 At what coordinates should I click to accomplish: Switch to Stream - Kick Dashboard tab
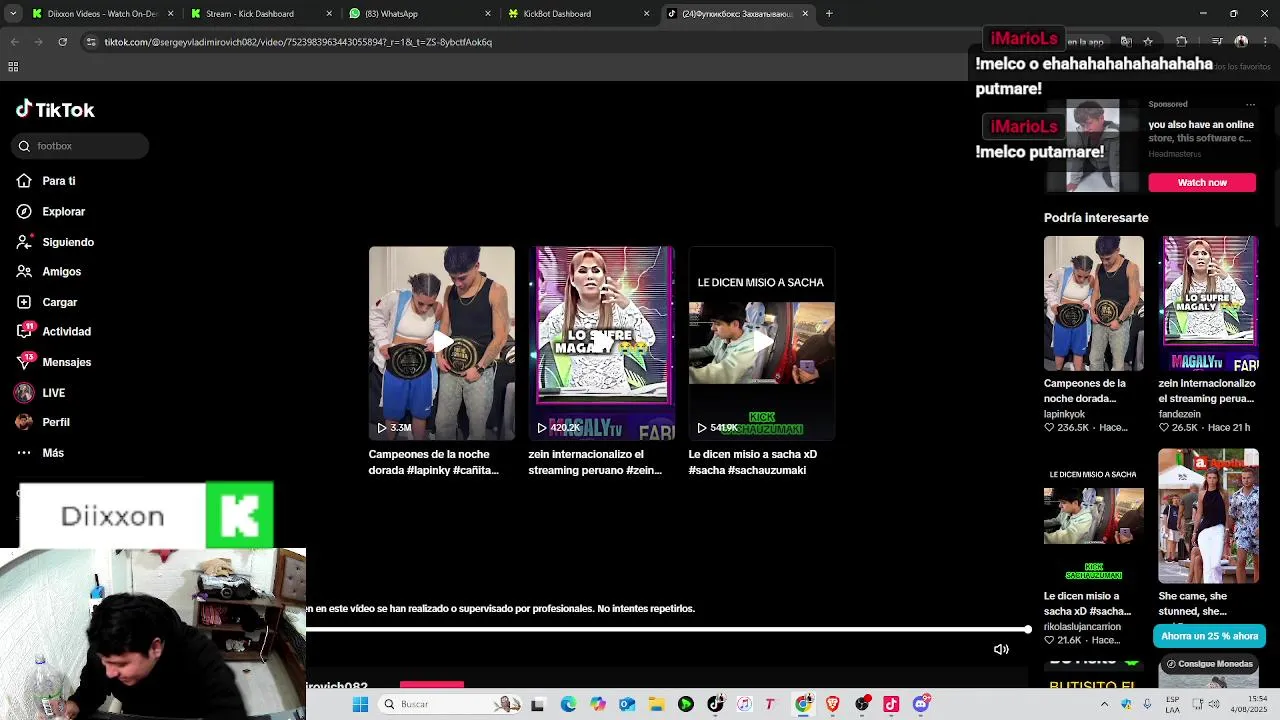point(260,14)
